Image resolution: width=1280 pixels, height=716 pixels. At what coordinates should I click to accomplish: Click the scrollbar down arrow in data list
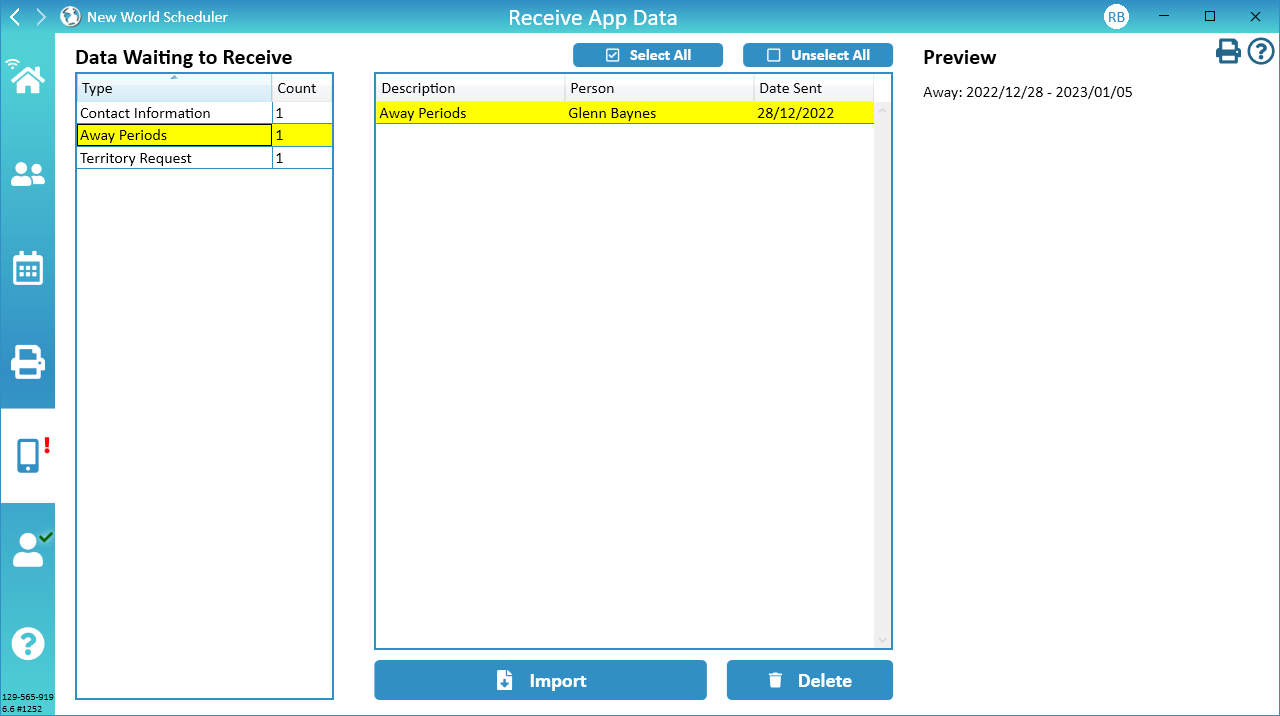[x=882, y=640]
